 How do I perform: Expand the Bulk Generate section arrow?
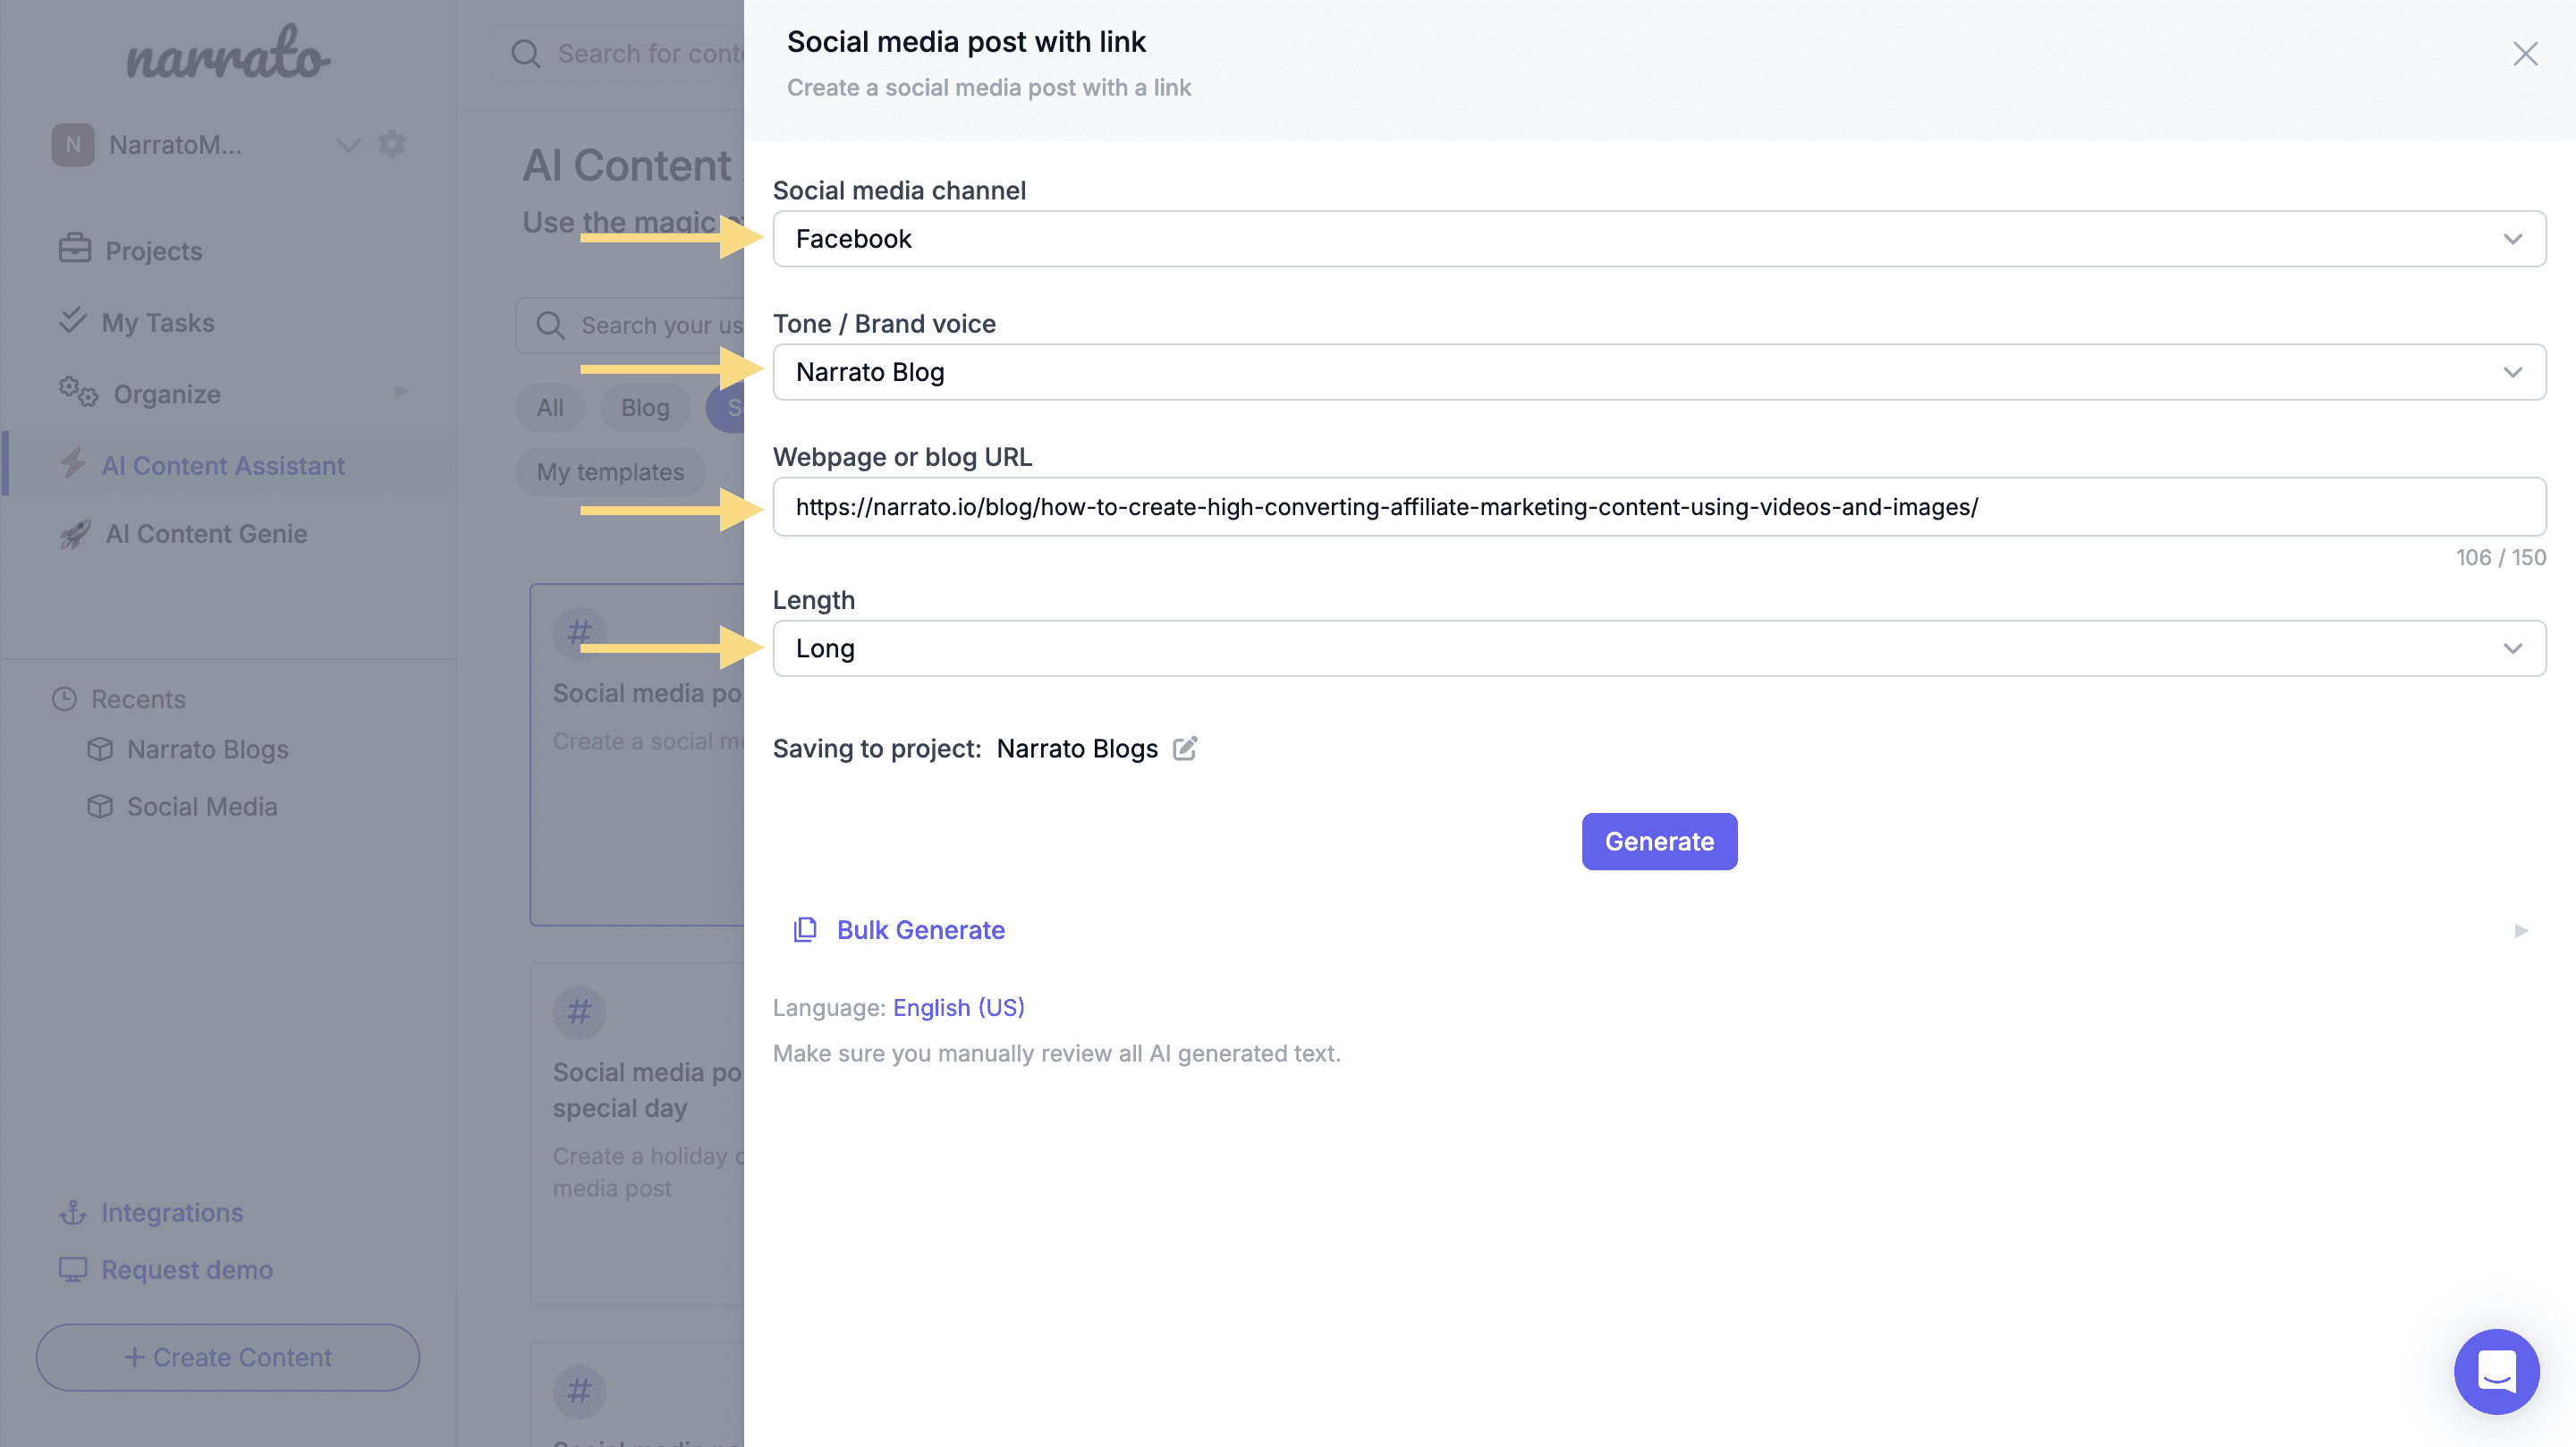(2521, 931)
